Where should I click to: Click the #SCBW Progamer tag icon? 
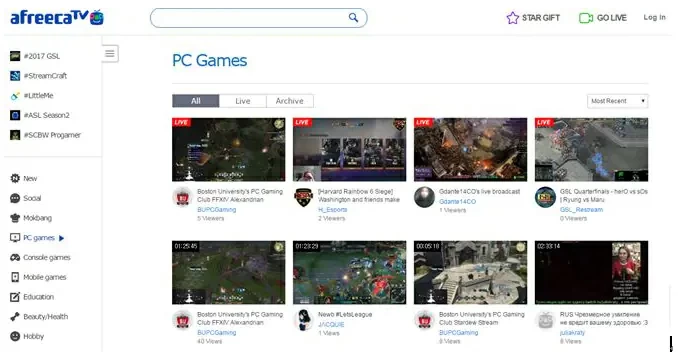[x=15, y=135]
